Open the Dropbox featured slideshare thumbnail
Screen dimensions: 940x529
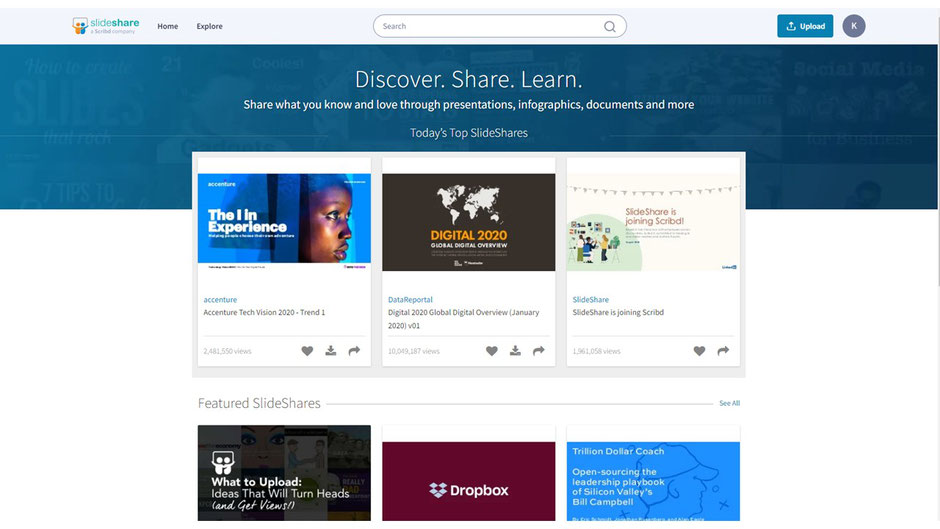(x=469, y=481)
